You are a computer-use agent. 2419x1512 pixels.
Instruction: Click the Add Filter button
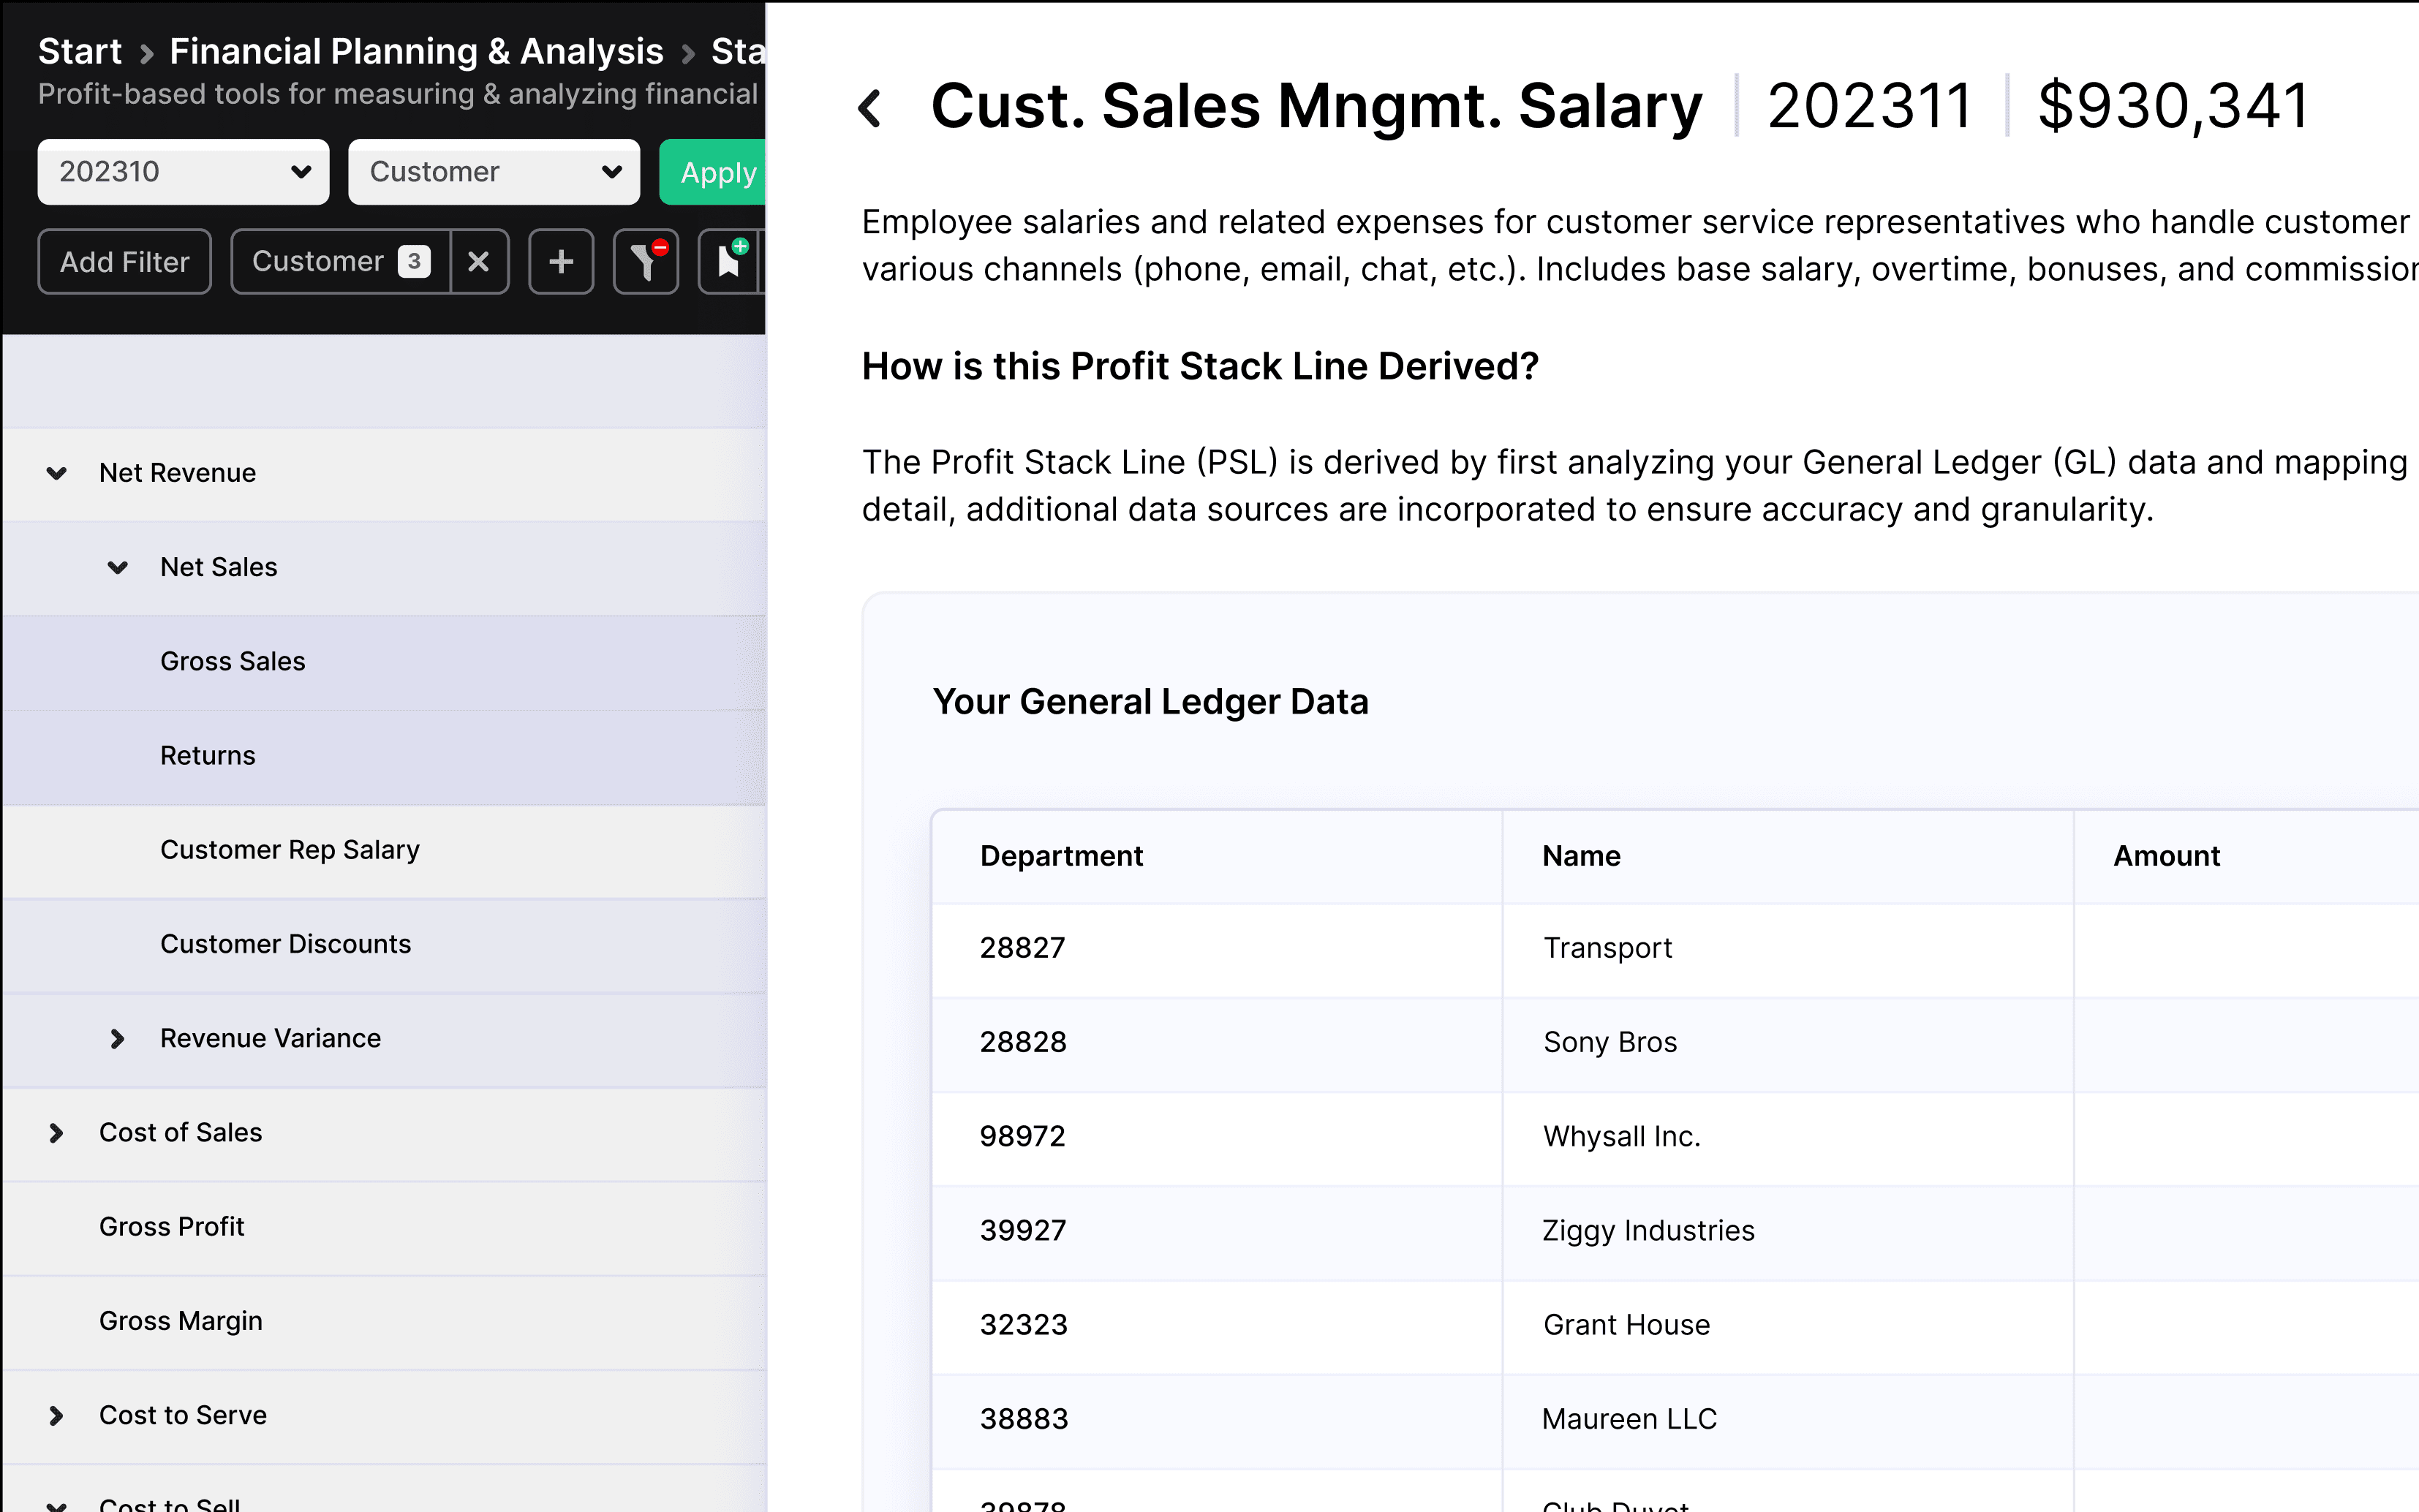pyautogui.click(x=125, y=262)
